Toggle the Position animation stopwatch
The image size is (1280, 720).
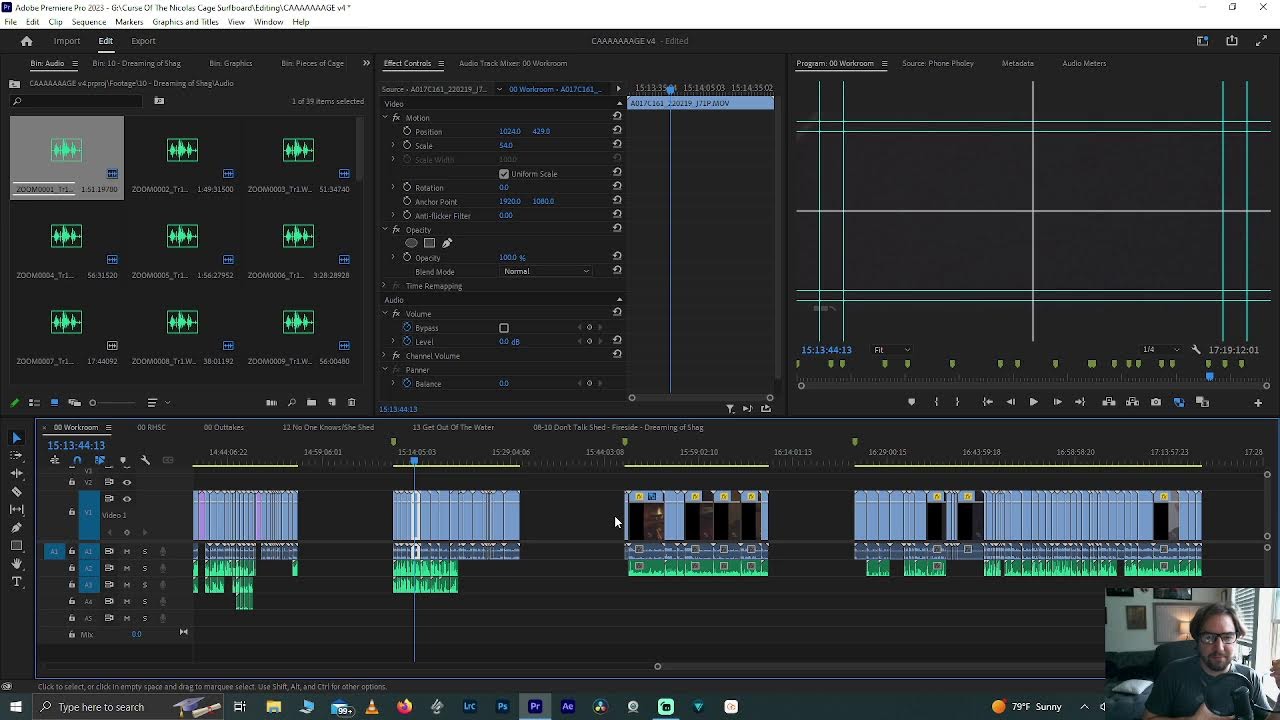[x=407, y=131]
